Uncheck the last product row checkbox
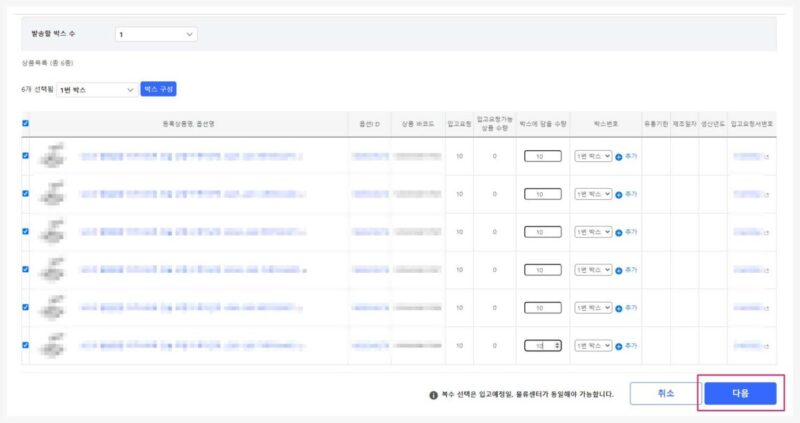This screenshot has height=423, width=800. (x=26, y=345)
